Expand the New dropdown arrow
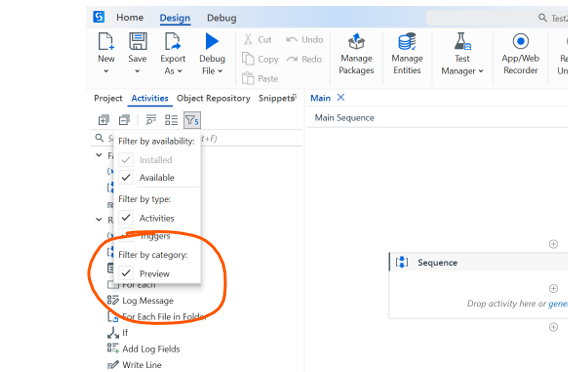Image resolution: width=568 pixels, height=372 pixels. [x=106, y=71]
